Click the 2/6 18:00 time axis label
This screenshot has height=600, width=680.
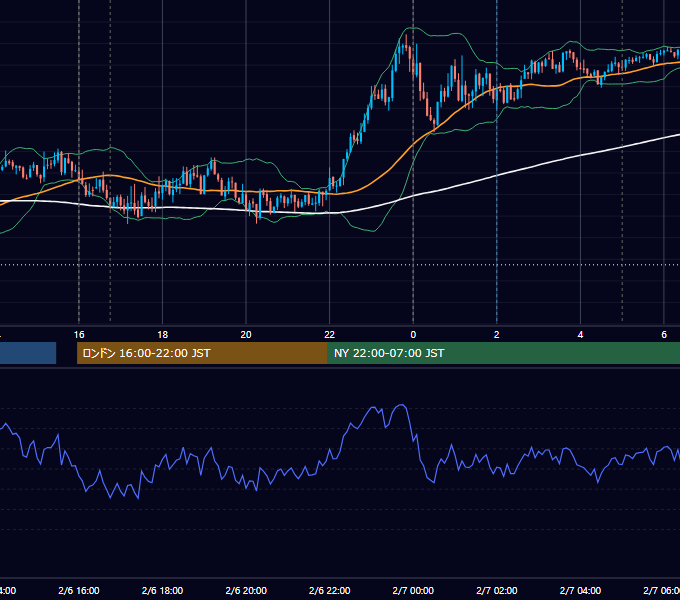[162, 590]
